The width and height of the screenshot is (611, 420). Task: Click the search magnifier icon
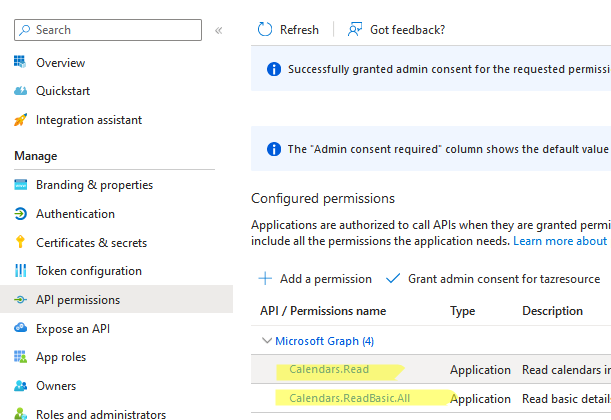pos(24,30)
